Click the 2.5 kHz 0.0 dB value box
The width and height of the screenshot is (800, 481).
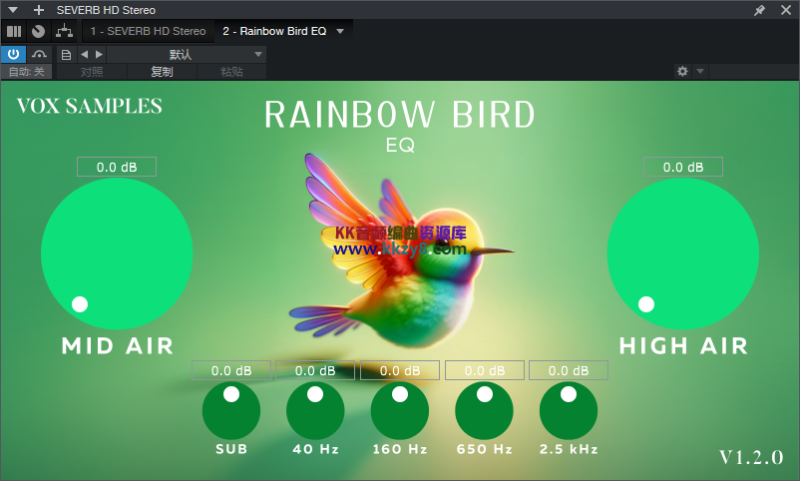568,370
